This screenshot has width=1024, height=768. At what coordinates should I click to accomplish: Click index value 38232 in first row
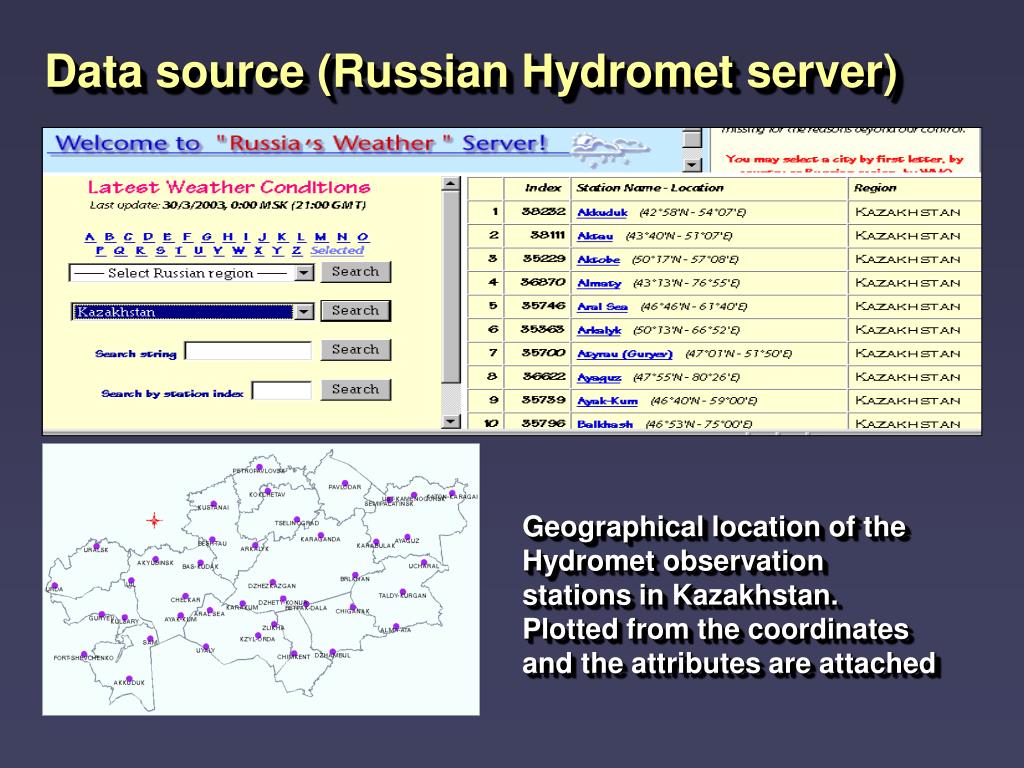543,212
